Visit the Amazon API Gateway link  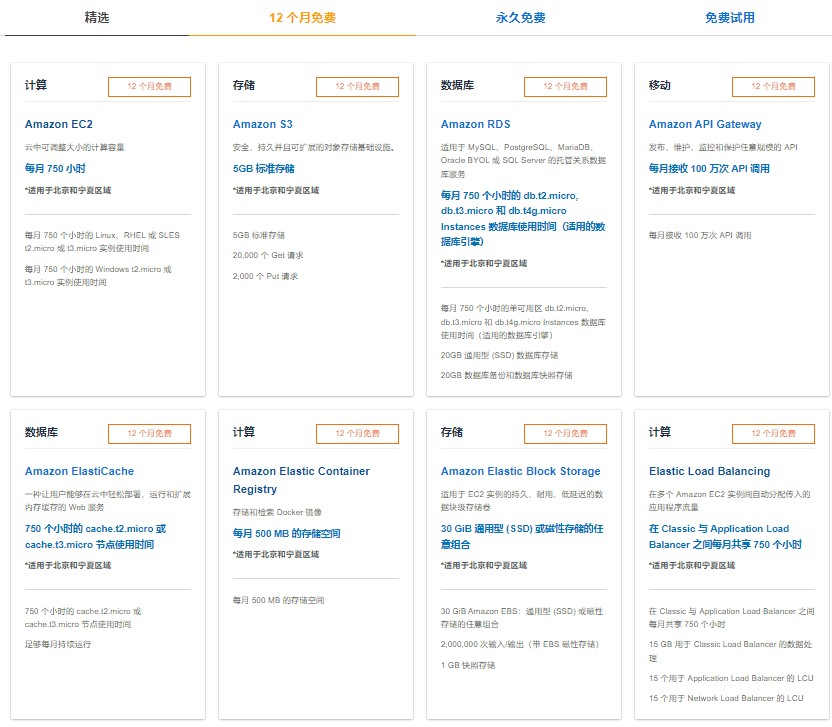click(x=705, y=124)
